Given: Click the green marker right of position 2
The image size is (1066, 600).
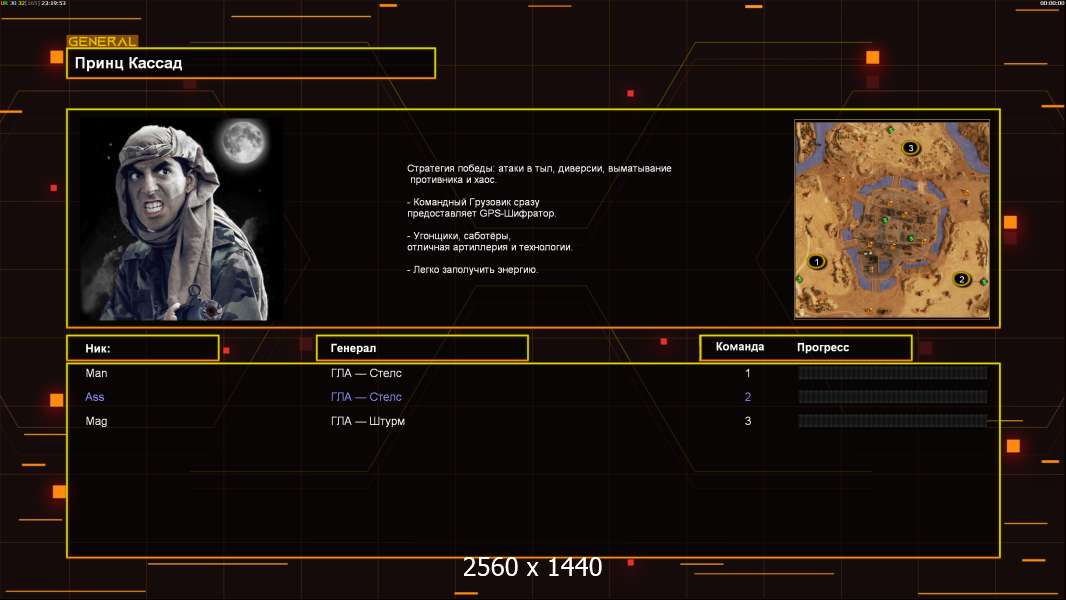Looking at the screenshot, I should (x=984, y=283).
